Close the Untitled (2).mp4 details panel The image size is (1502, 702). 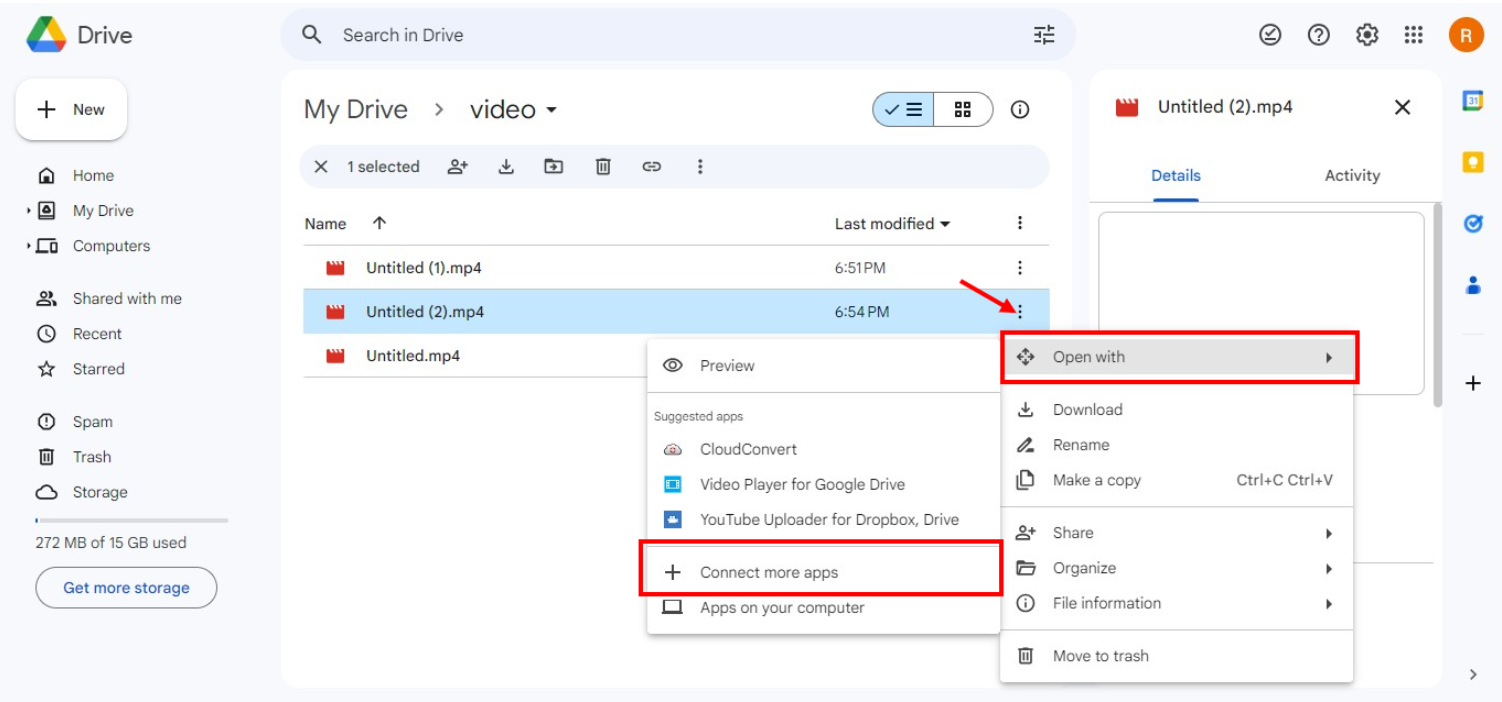[1402, 107]
